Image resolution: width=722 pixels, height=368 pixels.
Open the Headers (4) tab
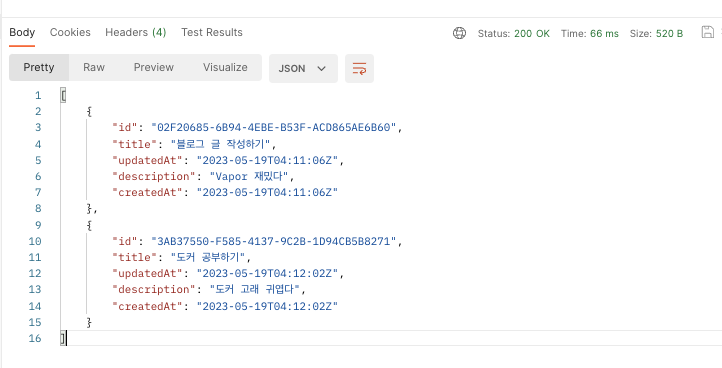click(x=135, y=32)
